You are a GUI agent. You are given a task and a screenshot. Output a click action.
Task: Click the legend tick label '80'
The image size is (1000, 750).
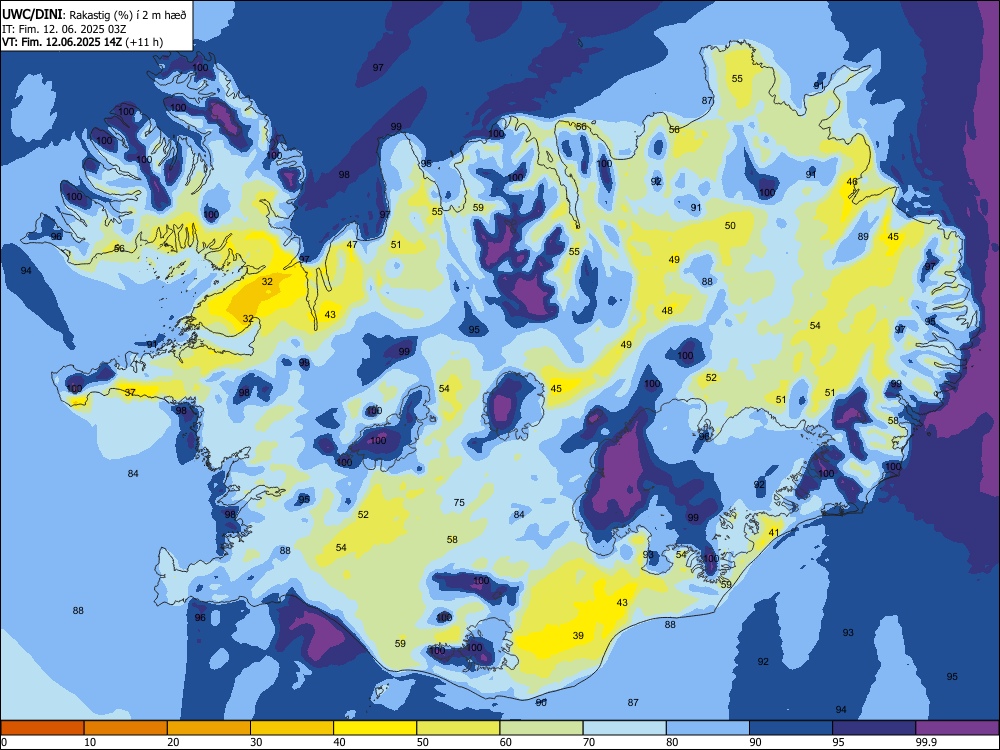672,742
